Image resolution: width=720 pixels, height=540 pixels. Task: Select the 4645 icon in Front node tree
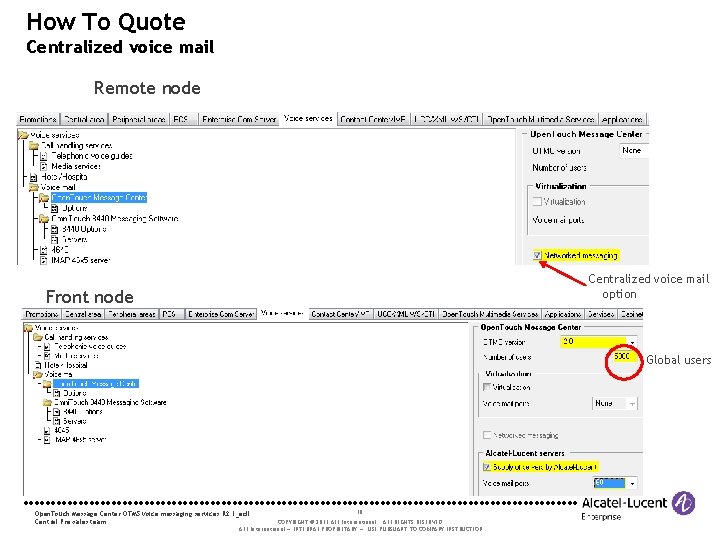click(x=47, y=430)
